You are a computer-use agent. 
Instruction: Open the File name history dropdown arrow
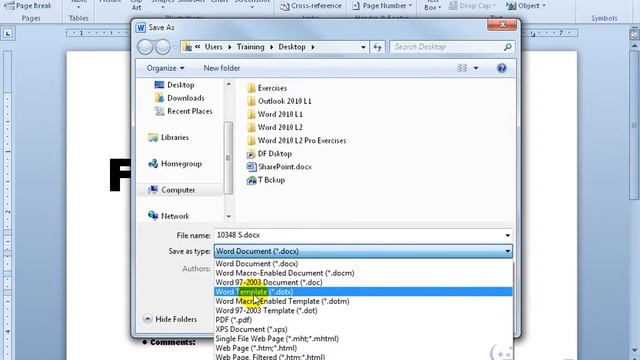pos(507,235)
